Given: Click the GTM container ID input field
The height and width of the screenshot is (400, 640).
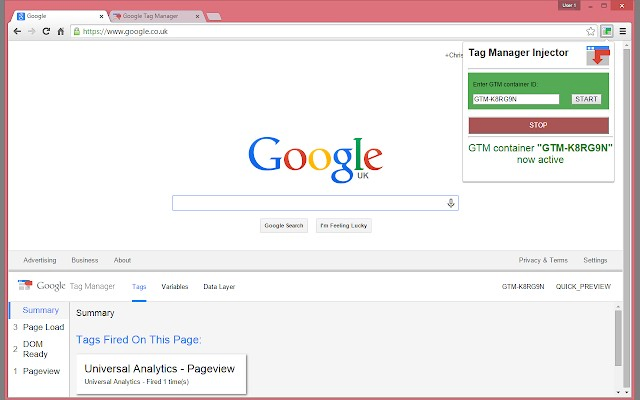Looking at the screenshot, I should [x=516, y=99].
